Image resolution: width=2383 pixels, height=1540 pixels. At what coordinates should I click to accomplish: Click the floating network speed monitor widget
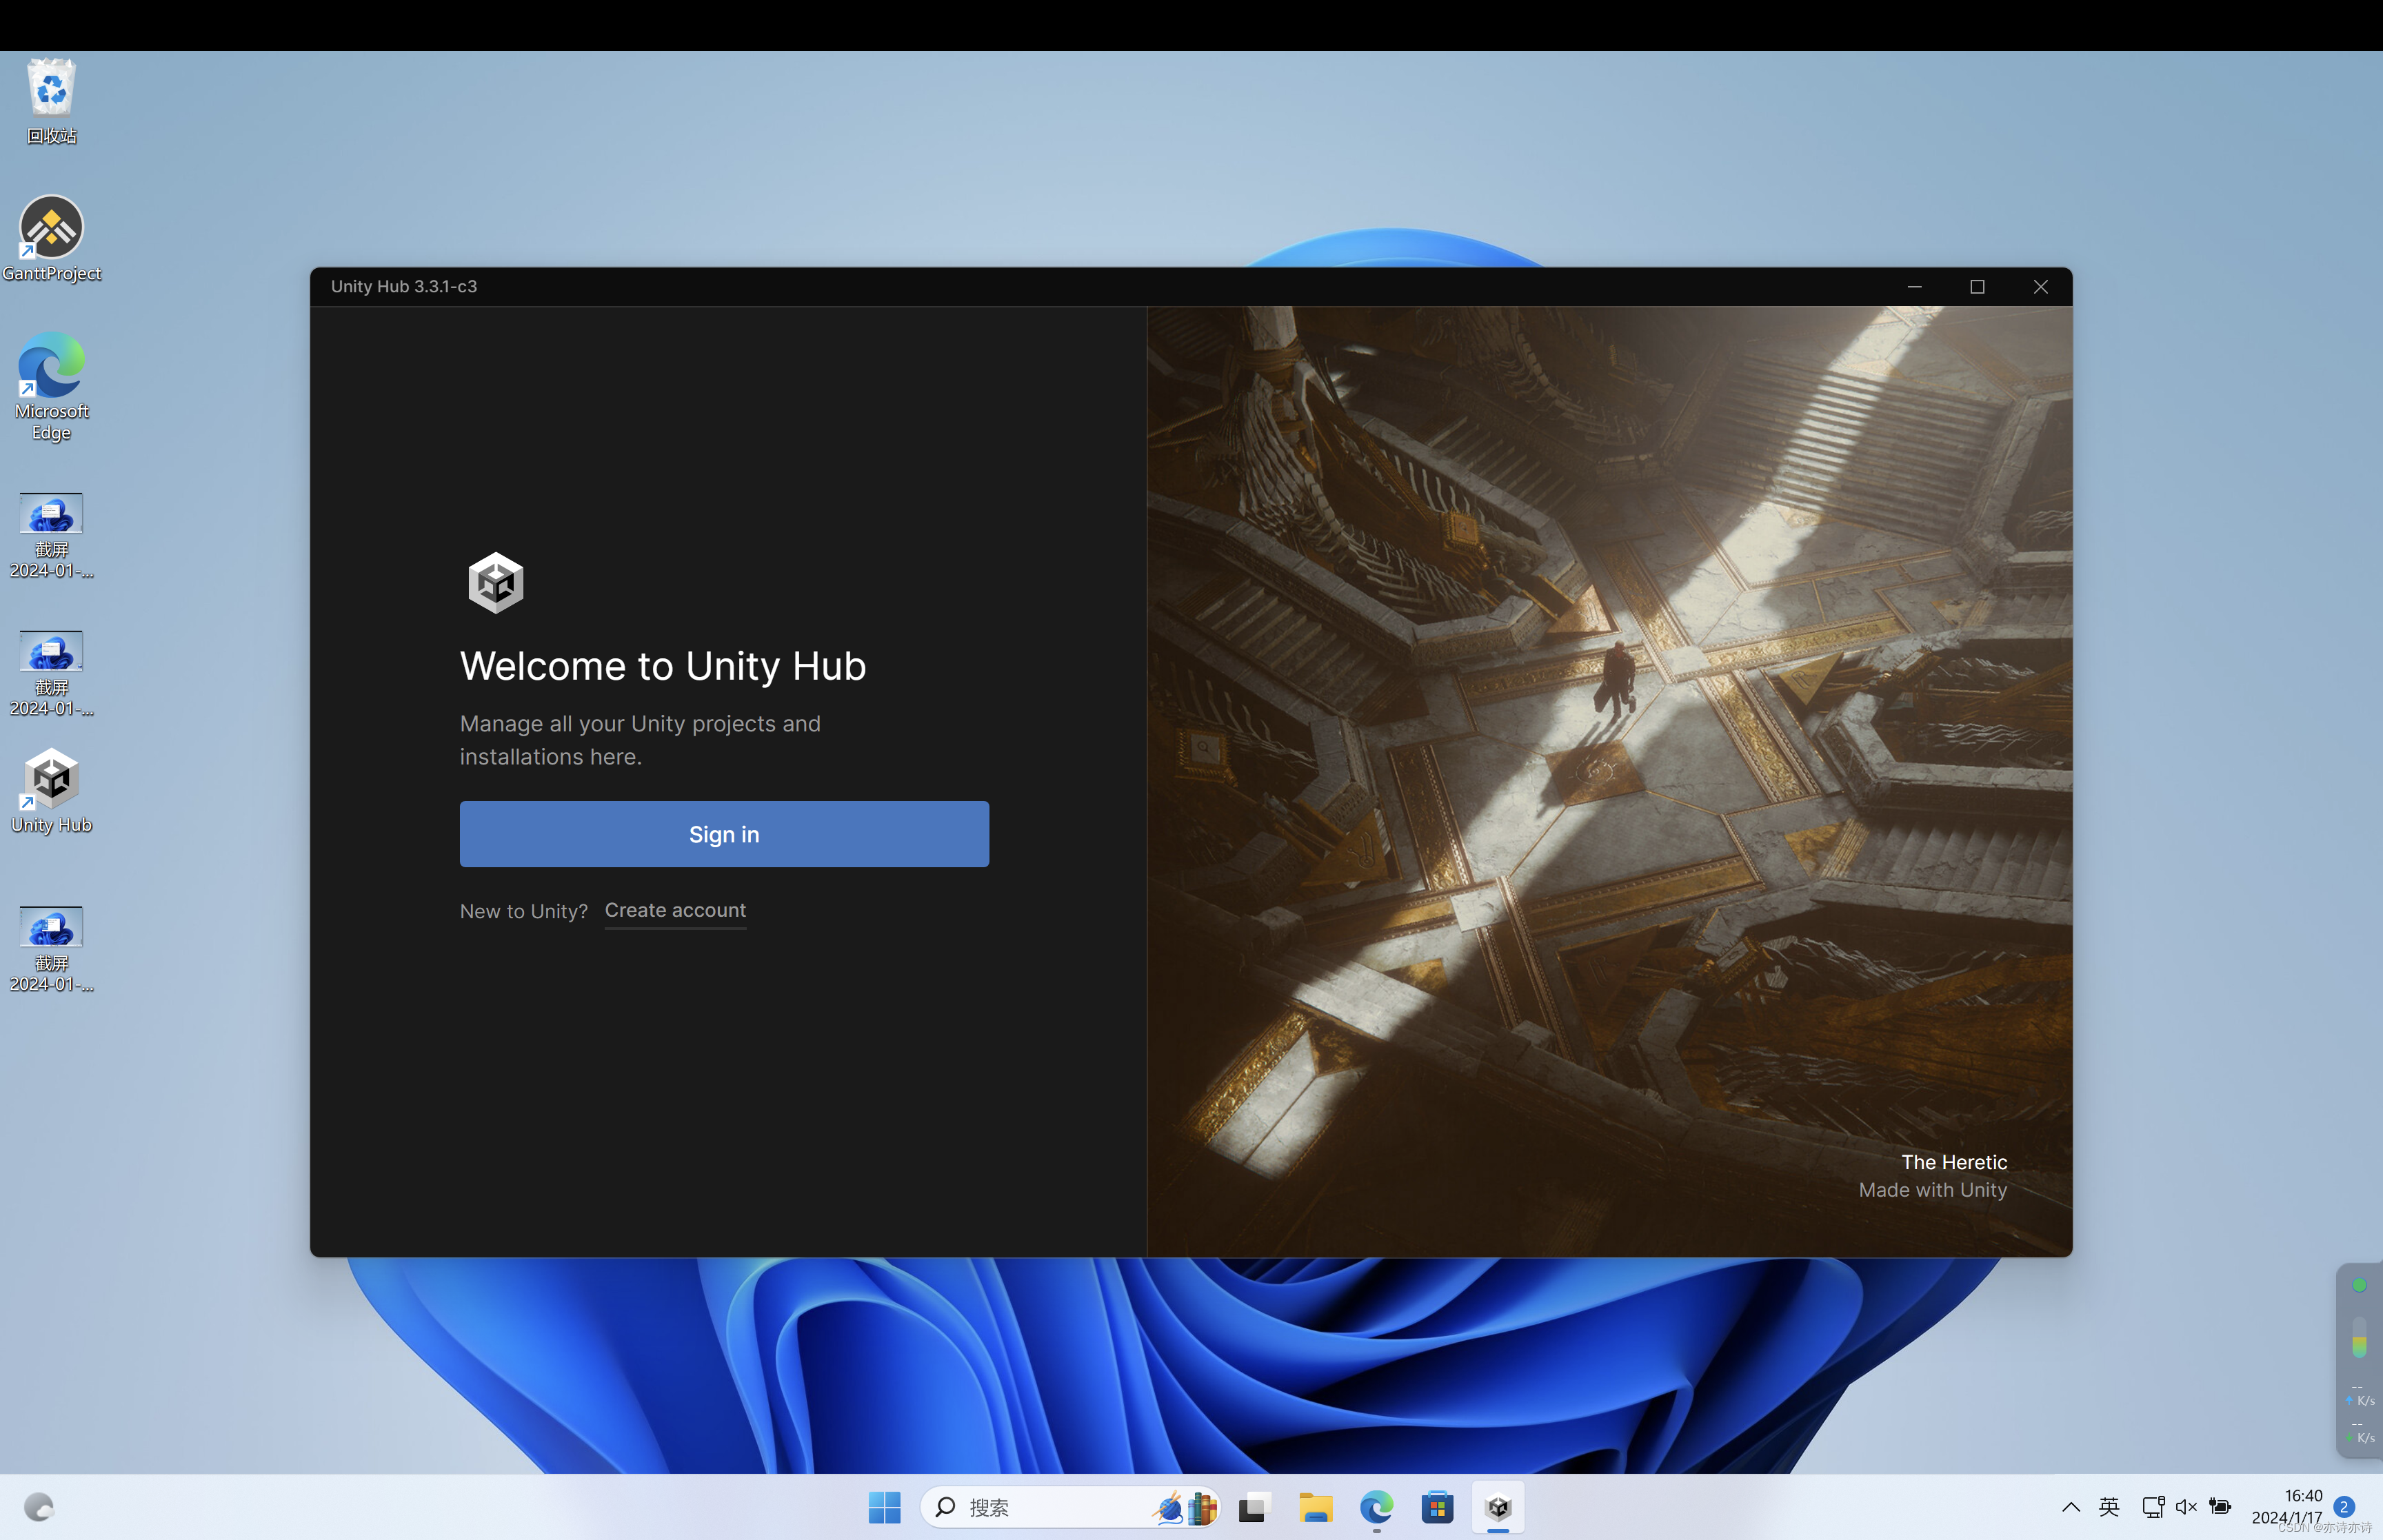tap(2359, 1360)
